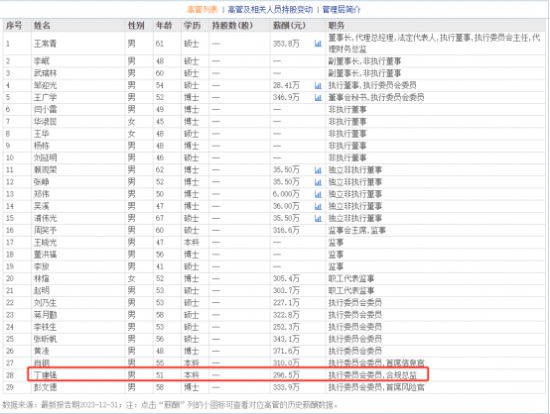Switch to the 高管列表 tab

(202, 9)
